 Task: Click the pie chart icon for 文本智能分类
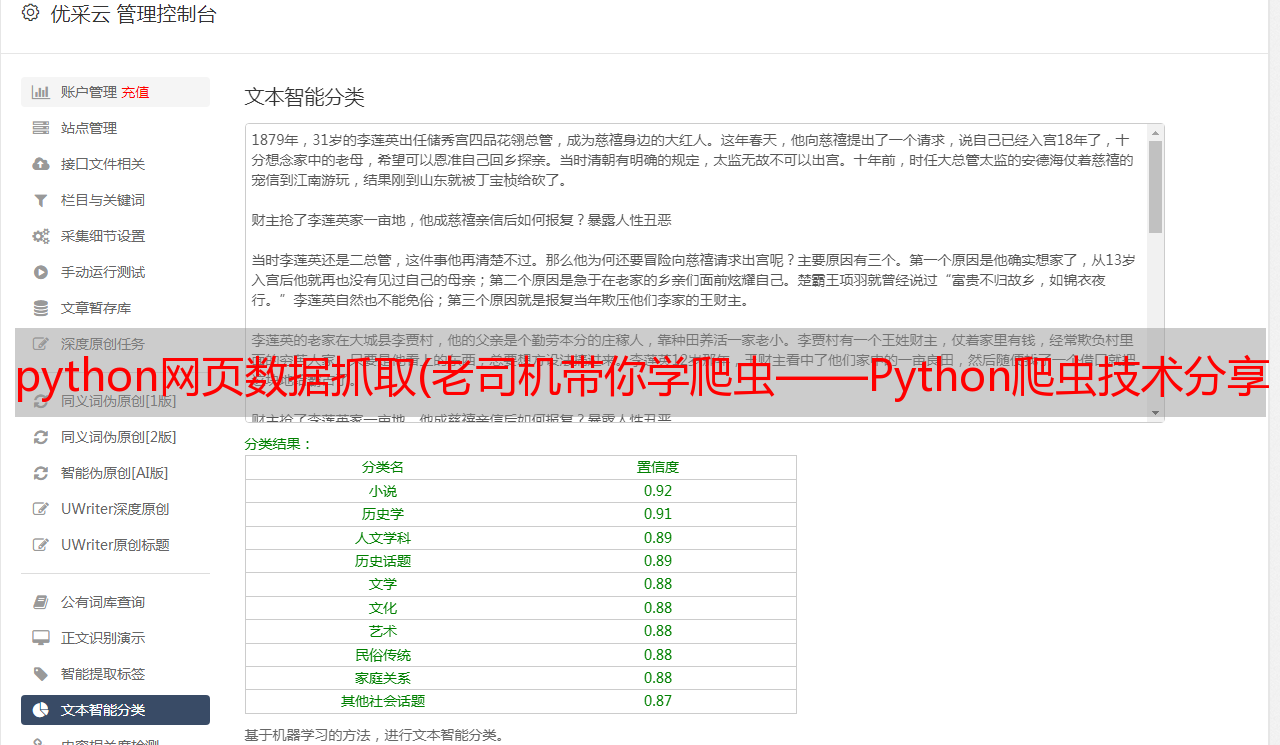(41, 710)
